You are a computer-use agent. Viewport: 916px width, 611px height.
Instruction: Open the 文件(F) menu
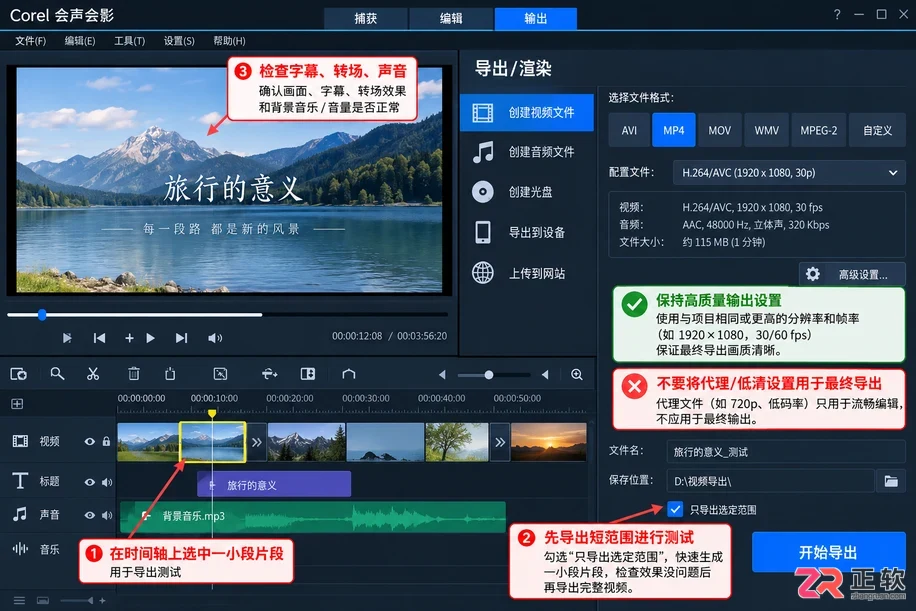point(30,41)
